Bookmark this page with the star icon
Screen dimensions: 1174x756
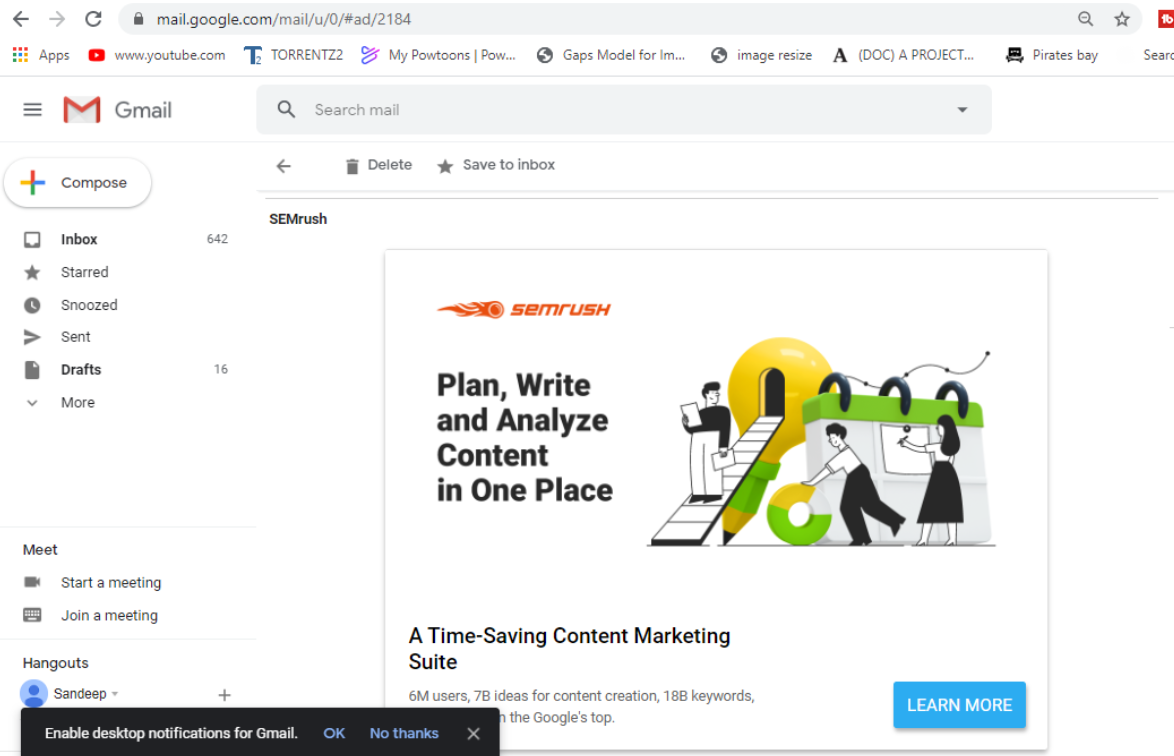[x=1122, y=19]
